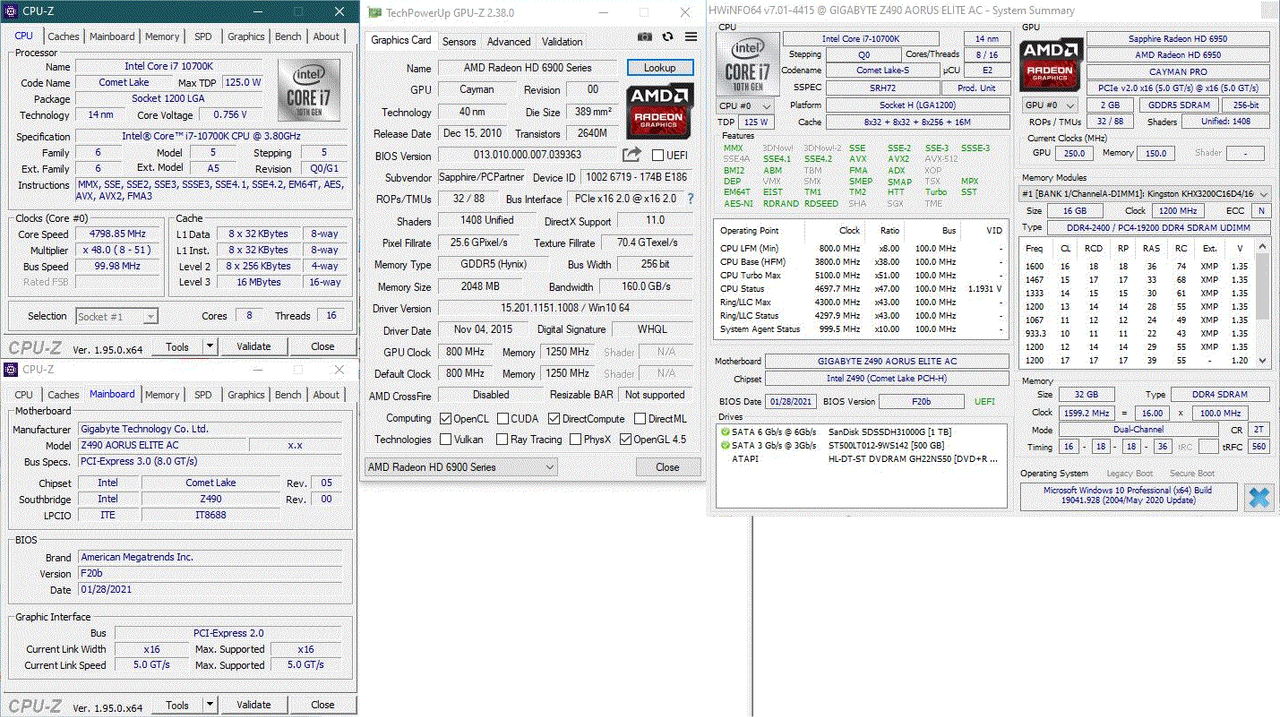Click Validate in the top CPU-Z window
The width and height of the screenshot is (1280, 717).
coord(254,347)
